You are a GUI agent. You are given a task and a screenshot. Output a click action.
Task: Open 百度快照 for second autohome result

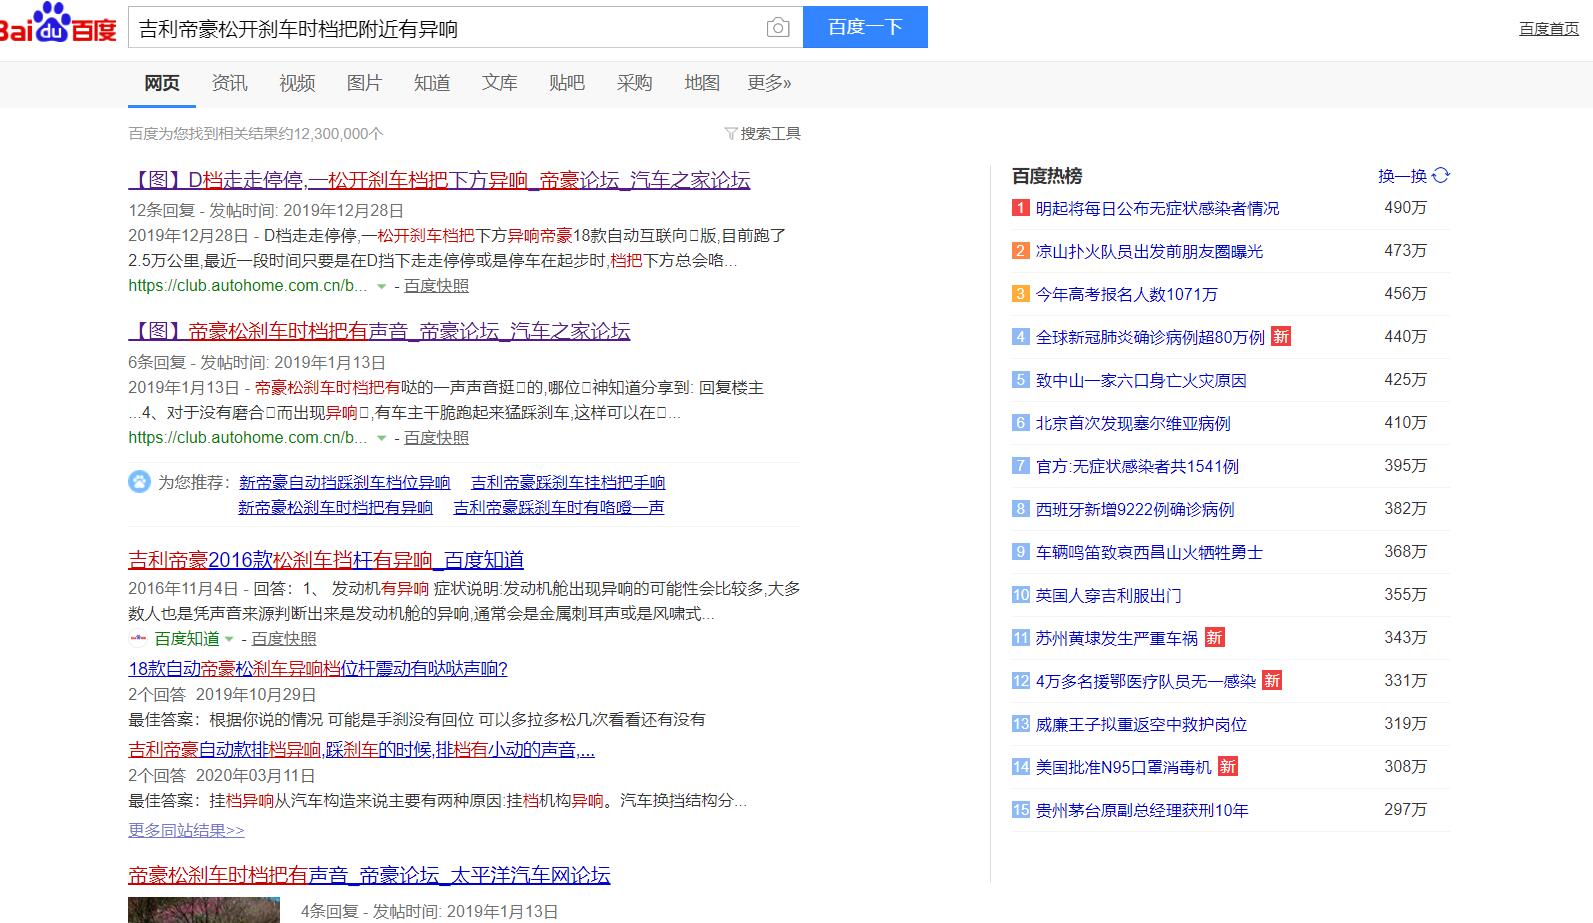tap(436, 438)
